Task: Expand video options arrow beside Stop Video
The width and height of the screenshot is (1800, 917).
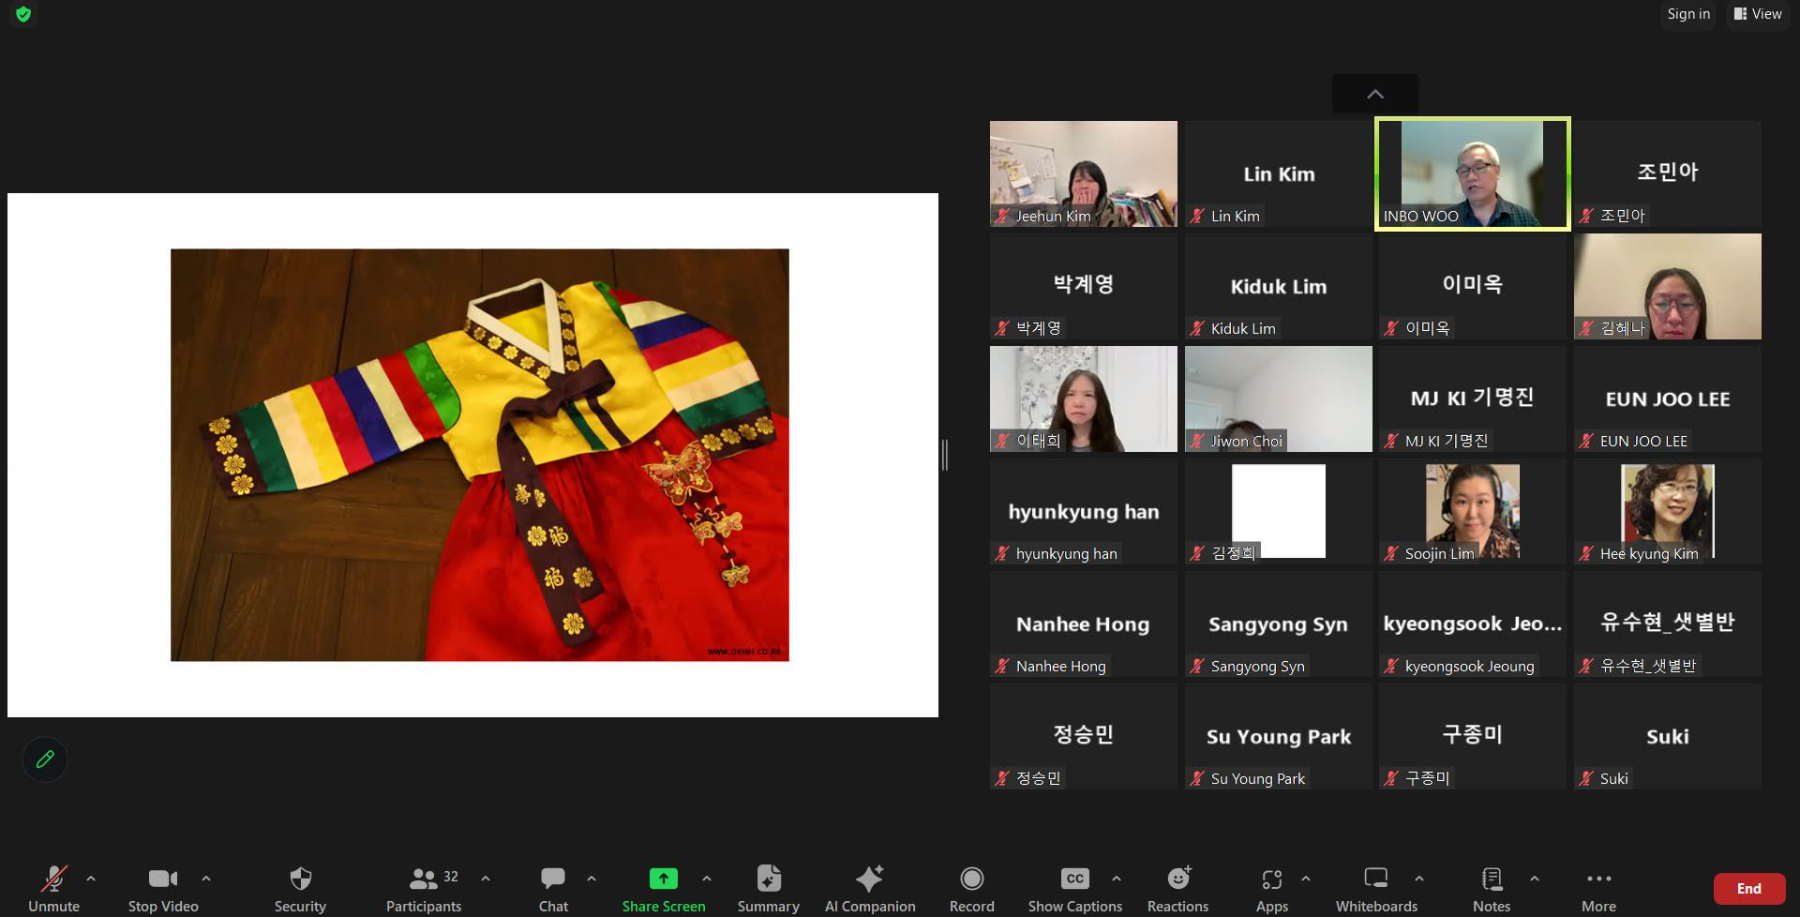Action: coord(206,878)
